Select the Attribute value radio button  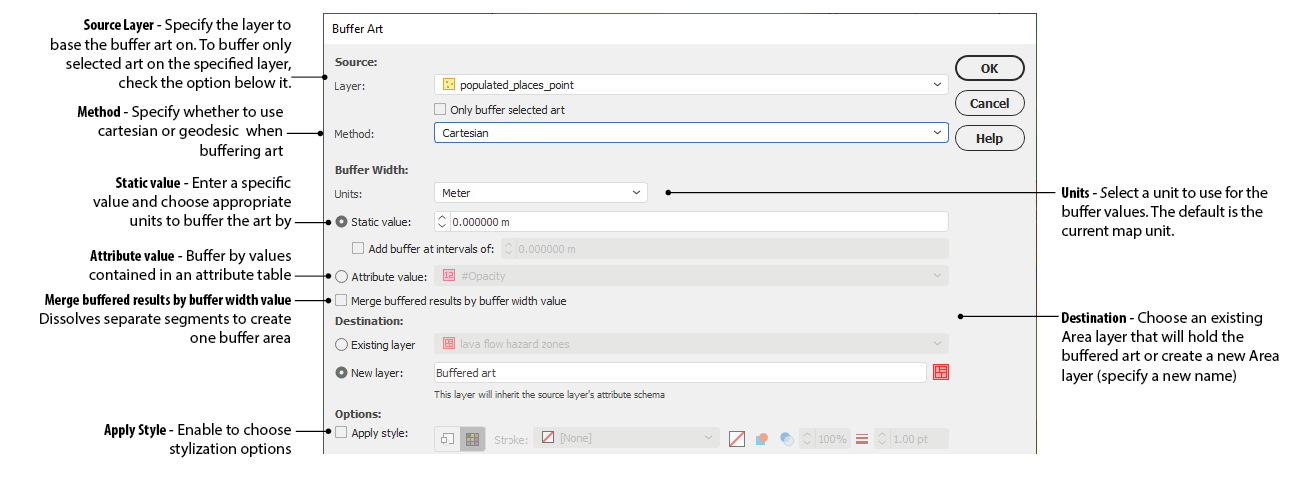pos(342,277)
